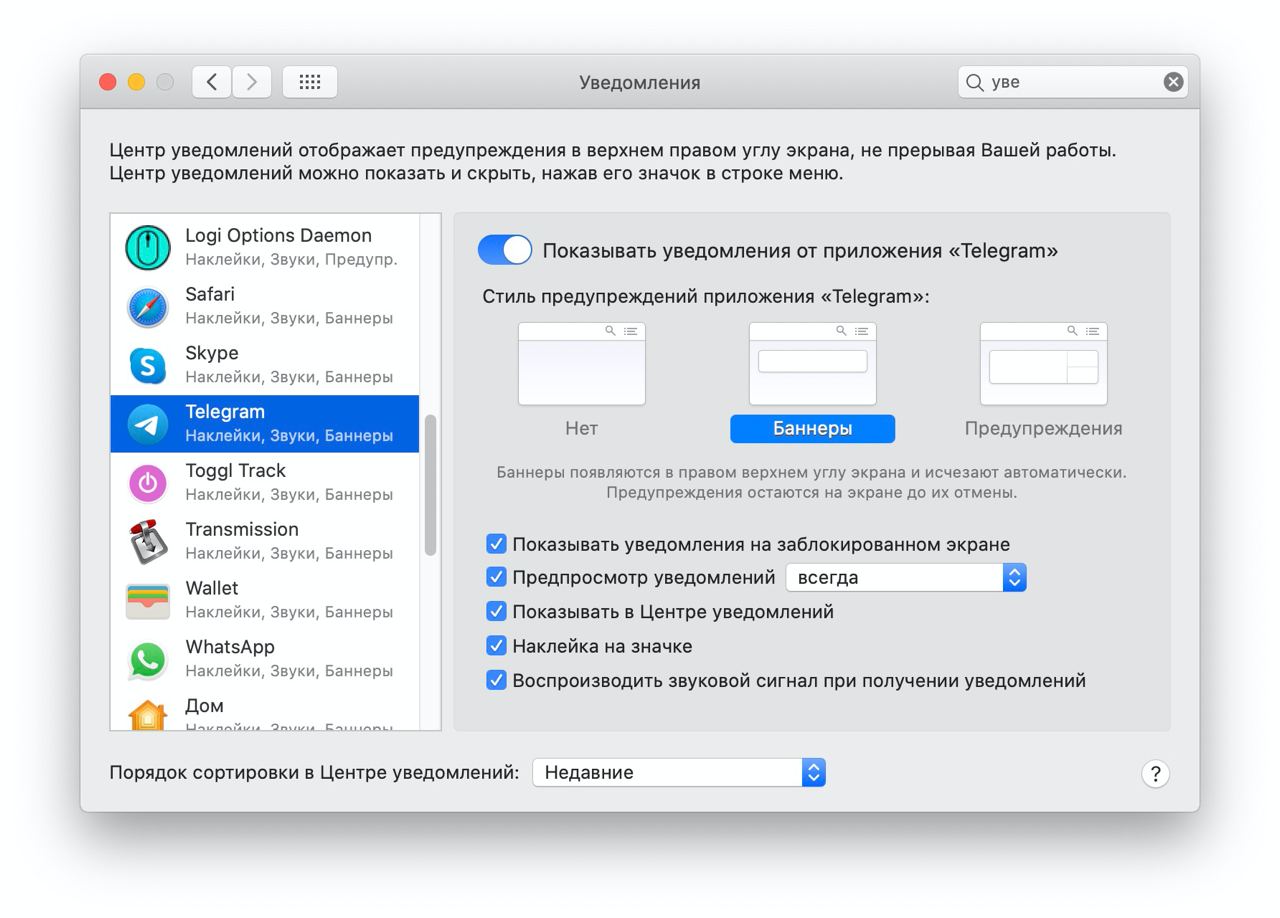Screen dimensions: 1280x918
Task: Uncheck show notifications on locked screen
Action: pos(496,544)
